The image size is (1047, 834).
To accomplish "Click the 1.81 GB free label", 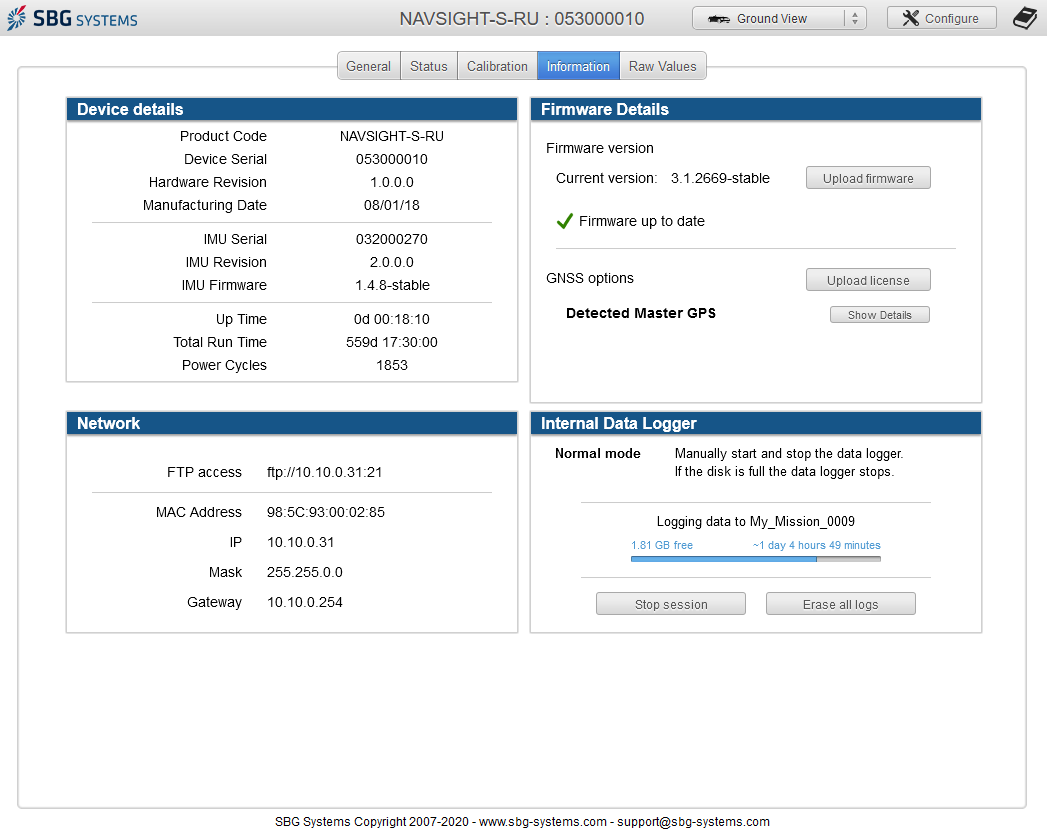I will click(x=662, y=546).
